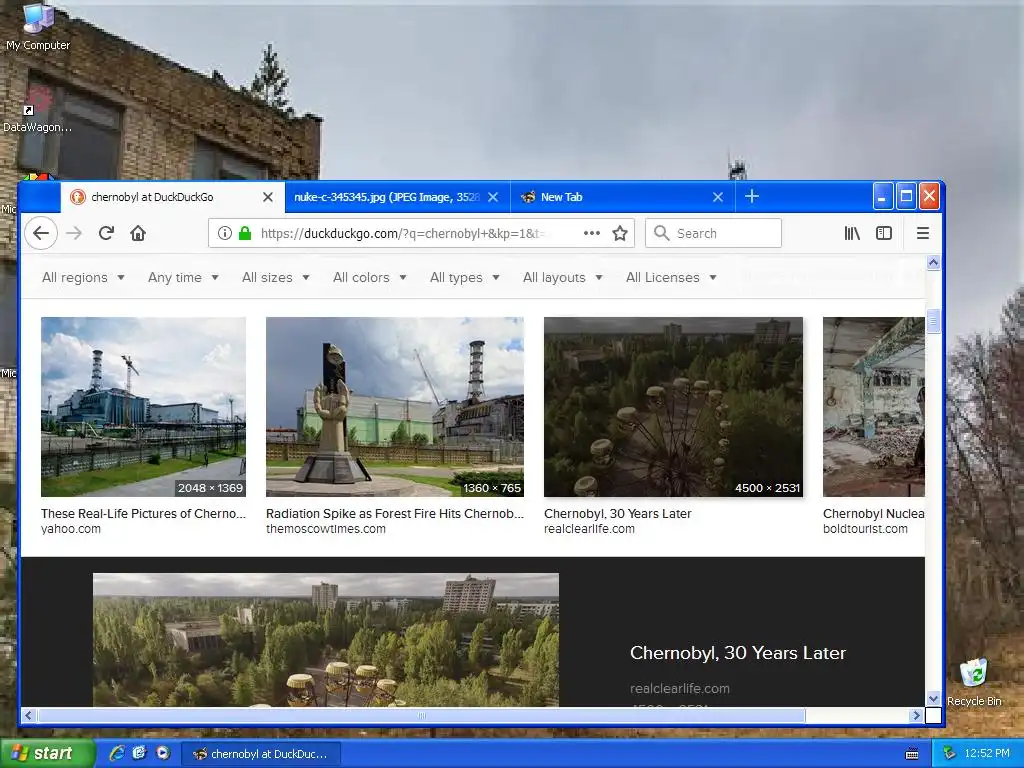Open 'Radiation Spike as Forest Fire Hits' title

pyautogui.click(x=394, y=513)
